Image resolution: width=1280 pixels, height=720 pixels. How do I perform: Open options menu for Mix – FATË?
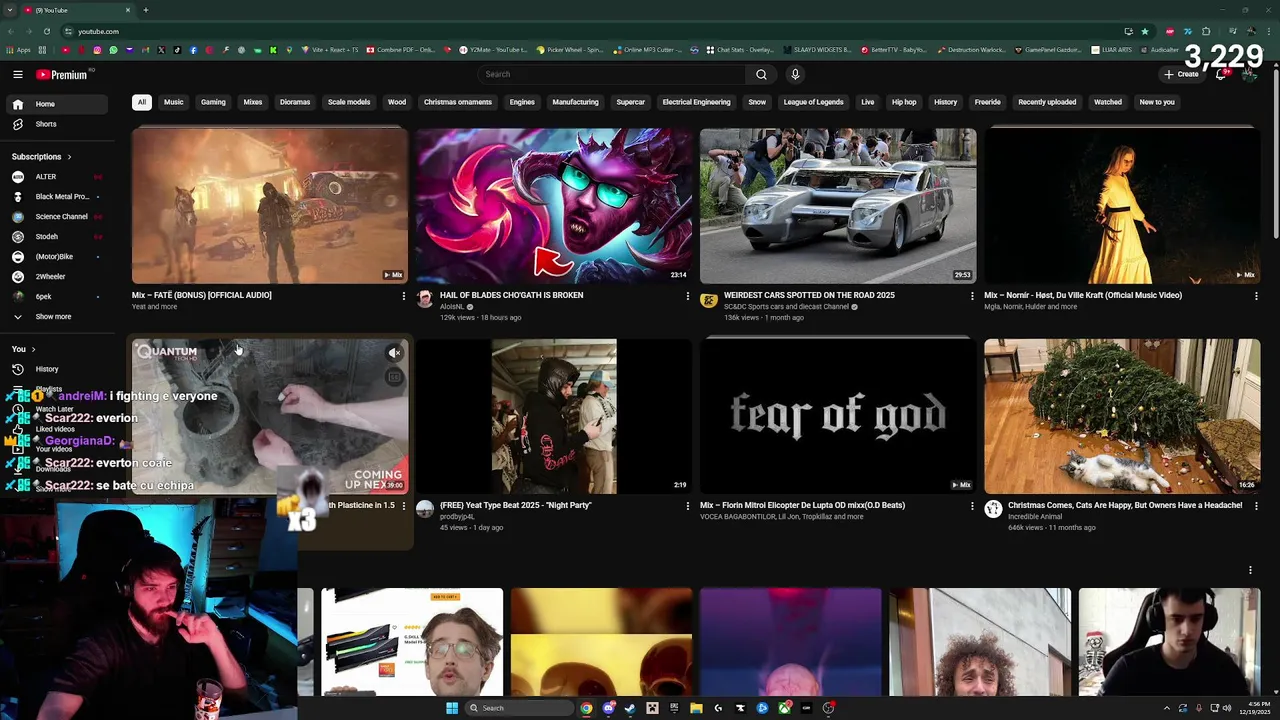403,296
